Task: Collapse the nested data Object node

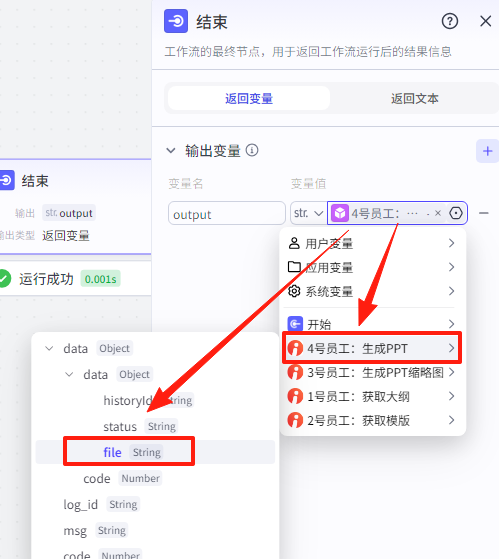Action: coord(69,374)
